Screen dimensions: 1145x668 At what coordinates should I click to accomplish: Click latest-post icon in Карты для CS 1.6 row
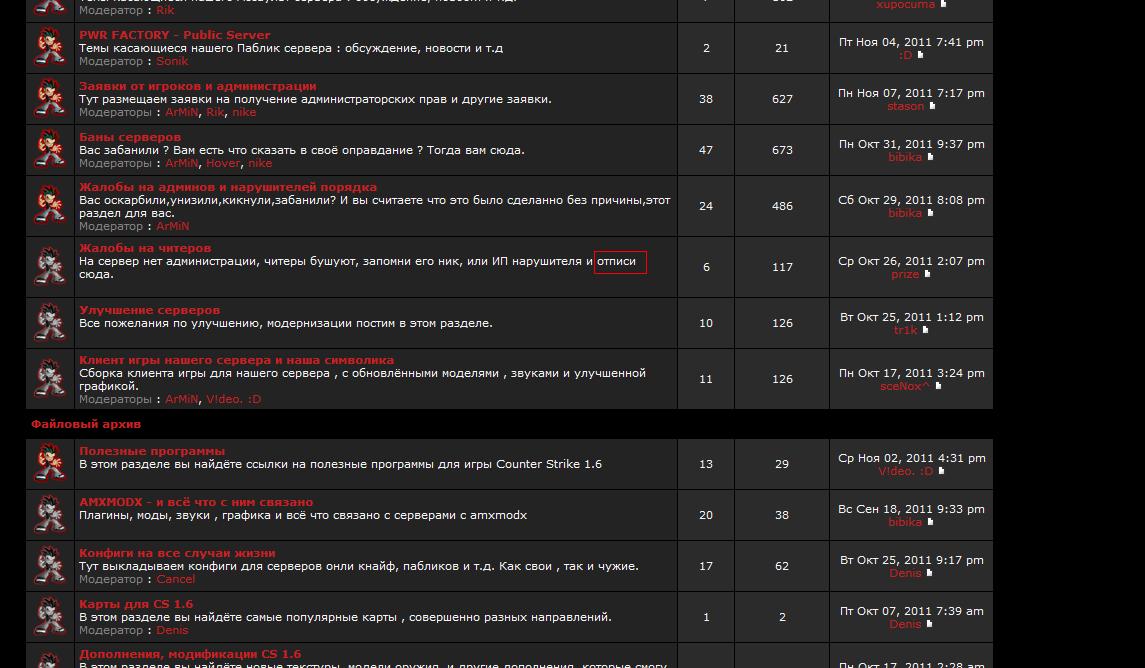tap(929, 624)
